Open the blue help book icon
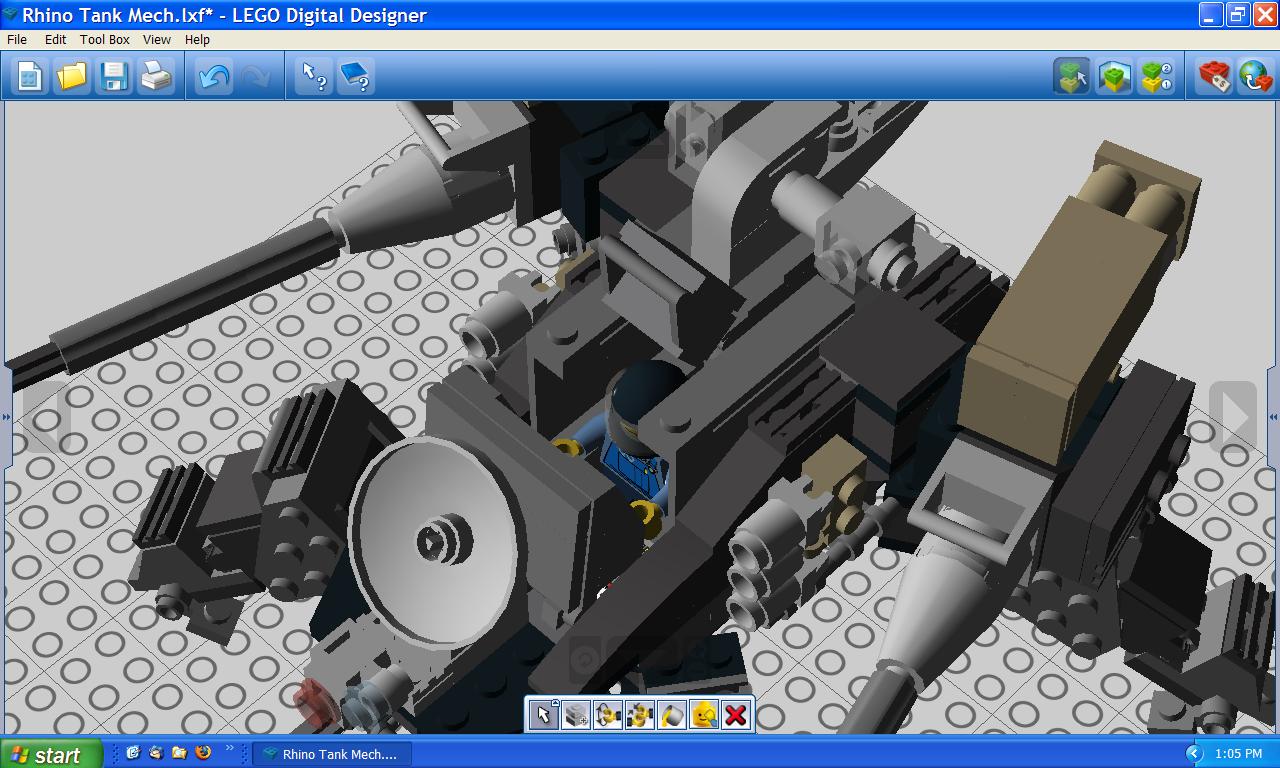The width and height of the screenshot is (1280, 768). click(356, 76)
